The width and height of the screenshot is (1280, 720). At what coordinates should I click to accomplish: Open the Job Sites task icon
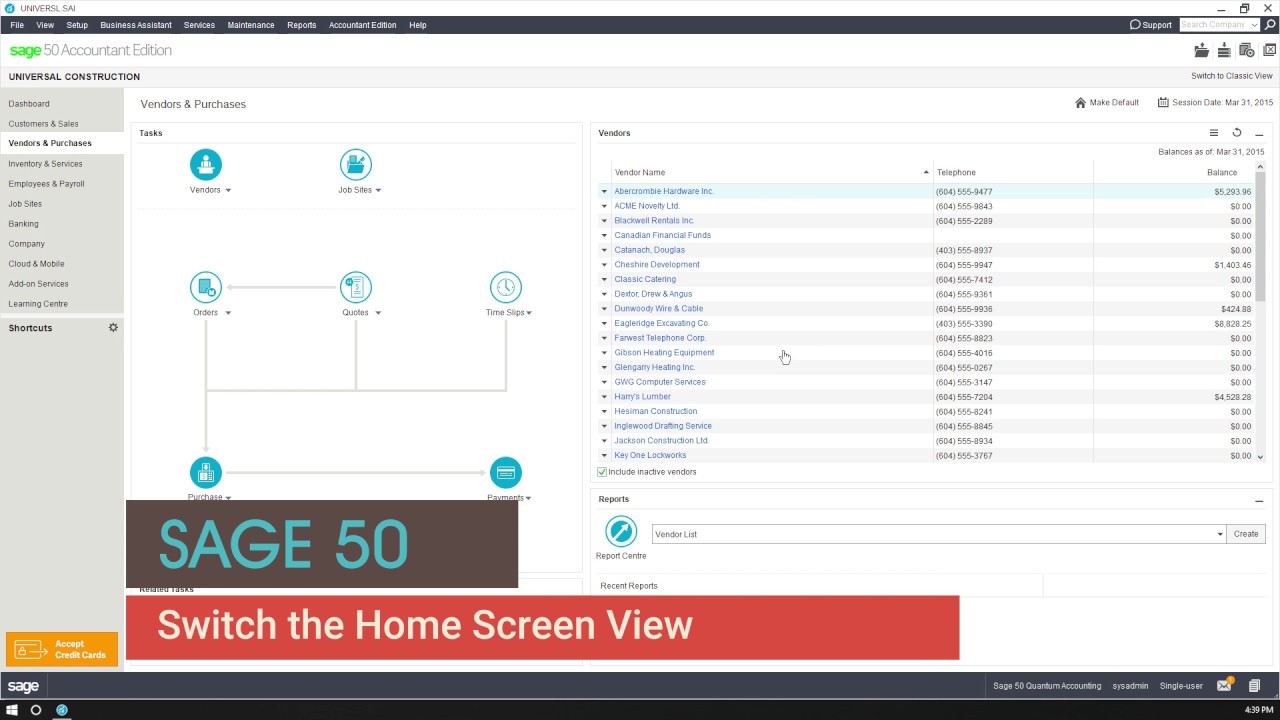click(x=356, y=164)
